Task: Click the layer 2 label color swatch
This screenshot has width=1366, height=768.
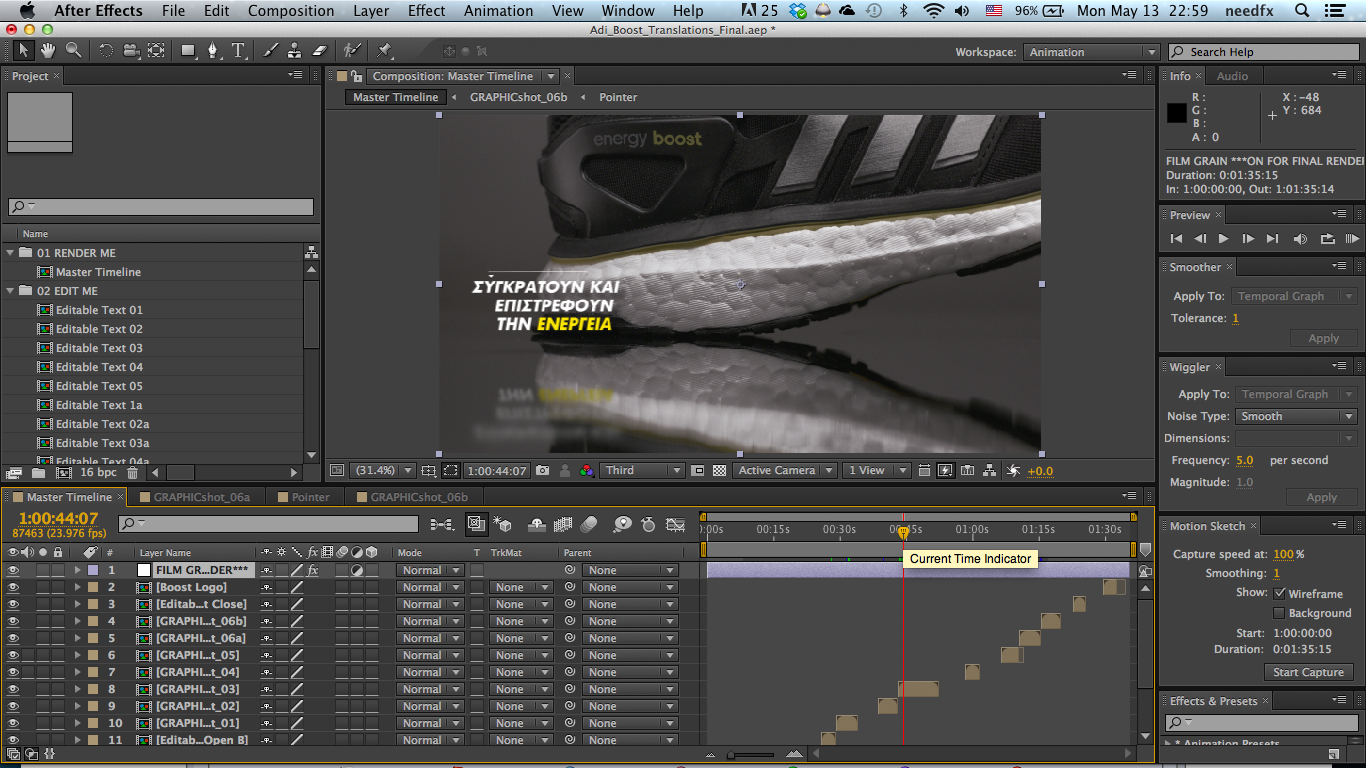Action: [93, 587]
